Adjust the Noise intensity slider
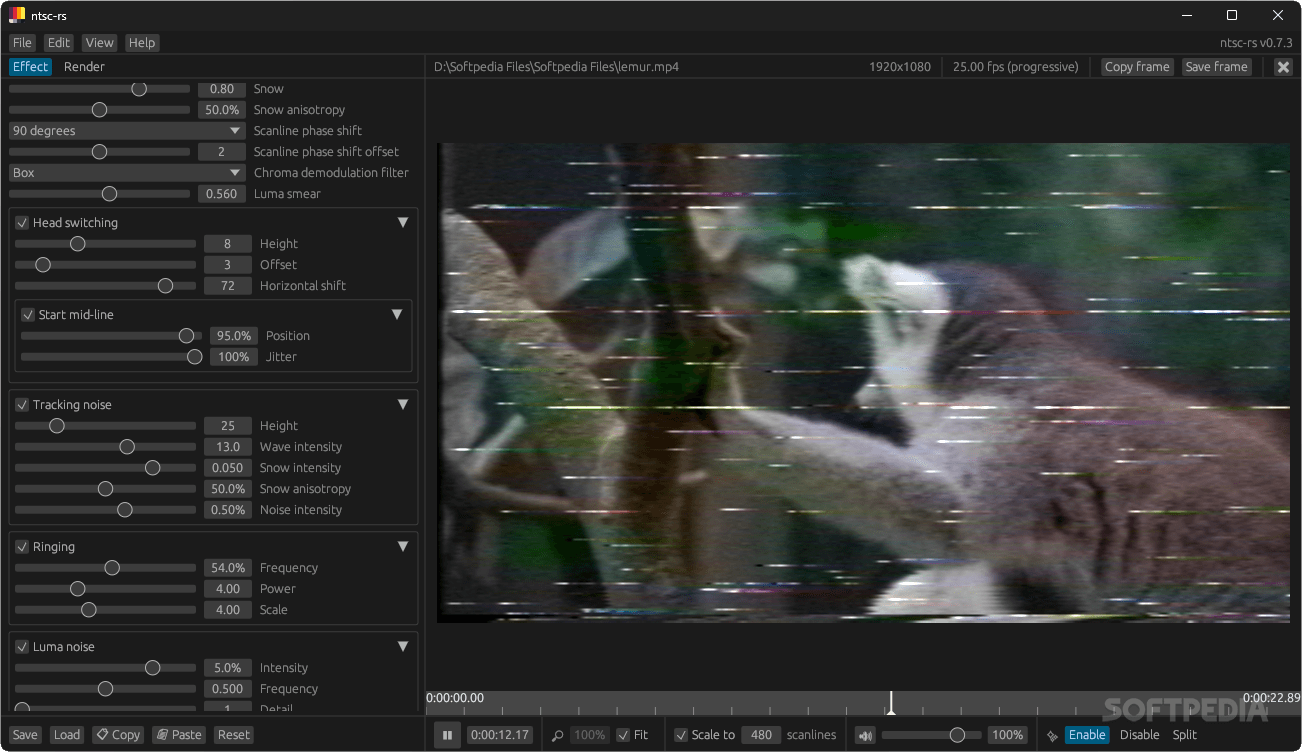This screenshot has height=752, width=1302. pyautogui.click(x=106, y=510)
